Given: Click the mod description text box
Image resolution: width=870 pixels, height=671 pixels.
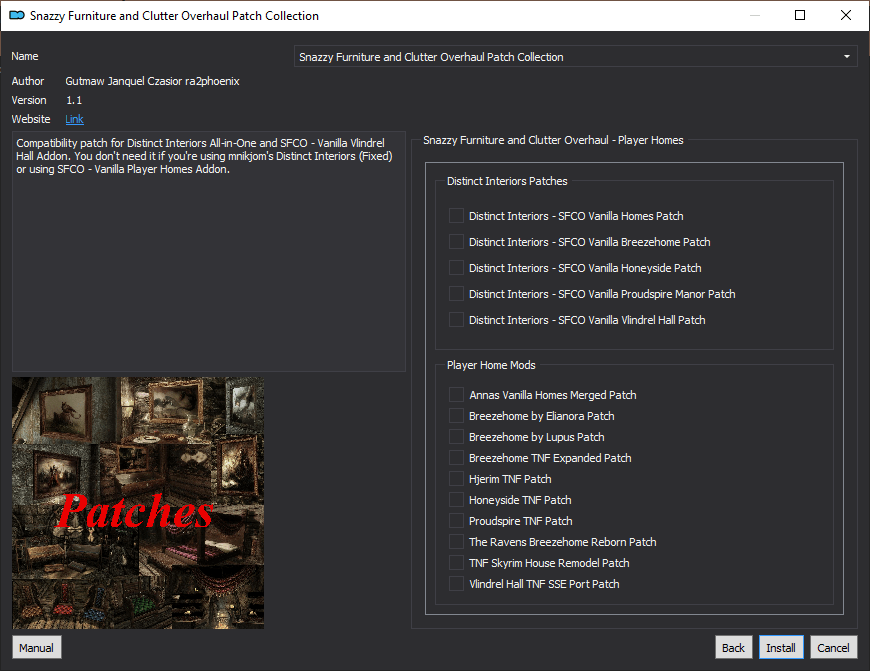Looking at the screenshot, I should 209,251.
